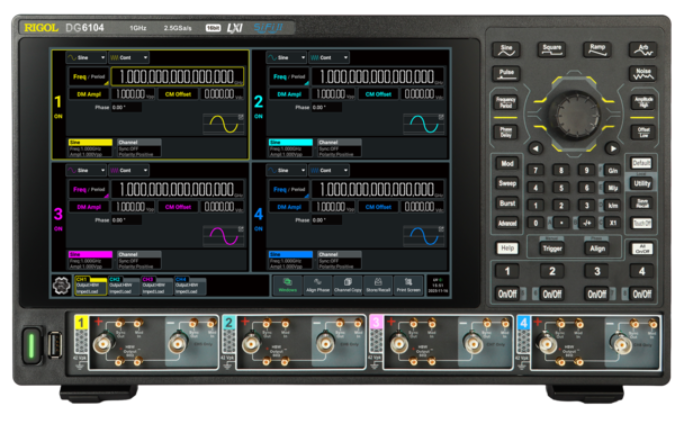Tap the Print Screen icon
Image resolution: width=684 pixels, height=425 pixels.
[408, 284]
